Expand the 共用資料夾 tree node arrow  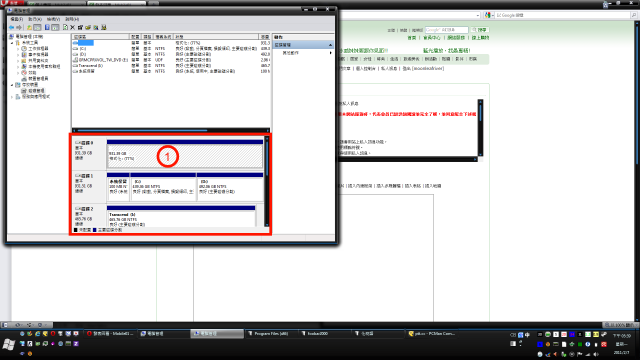tap(18, 60)
